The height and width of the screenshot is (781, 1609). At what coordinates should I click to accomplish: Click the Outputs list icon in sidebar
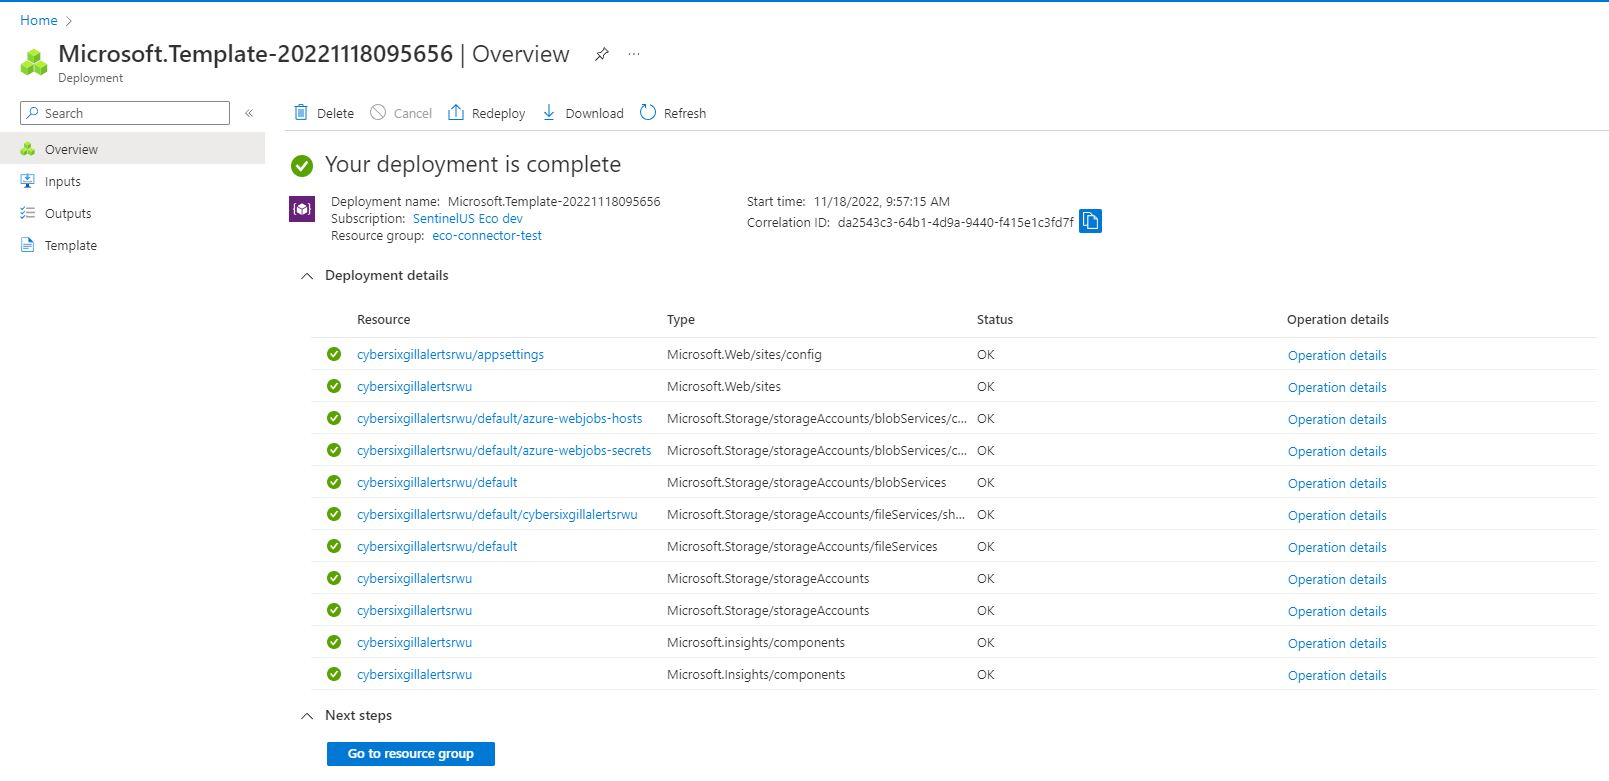pos(28,213)
